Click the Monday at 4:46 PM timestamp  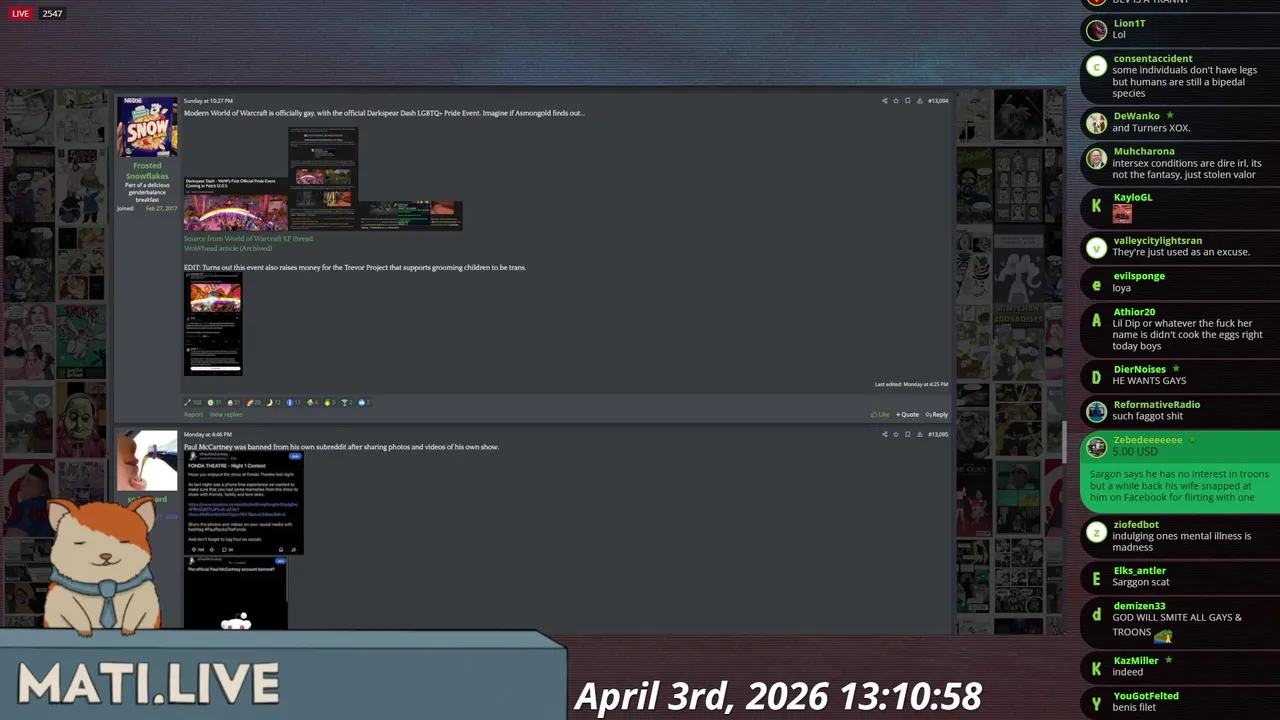207,435
